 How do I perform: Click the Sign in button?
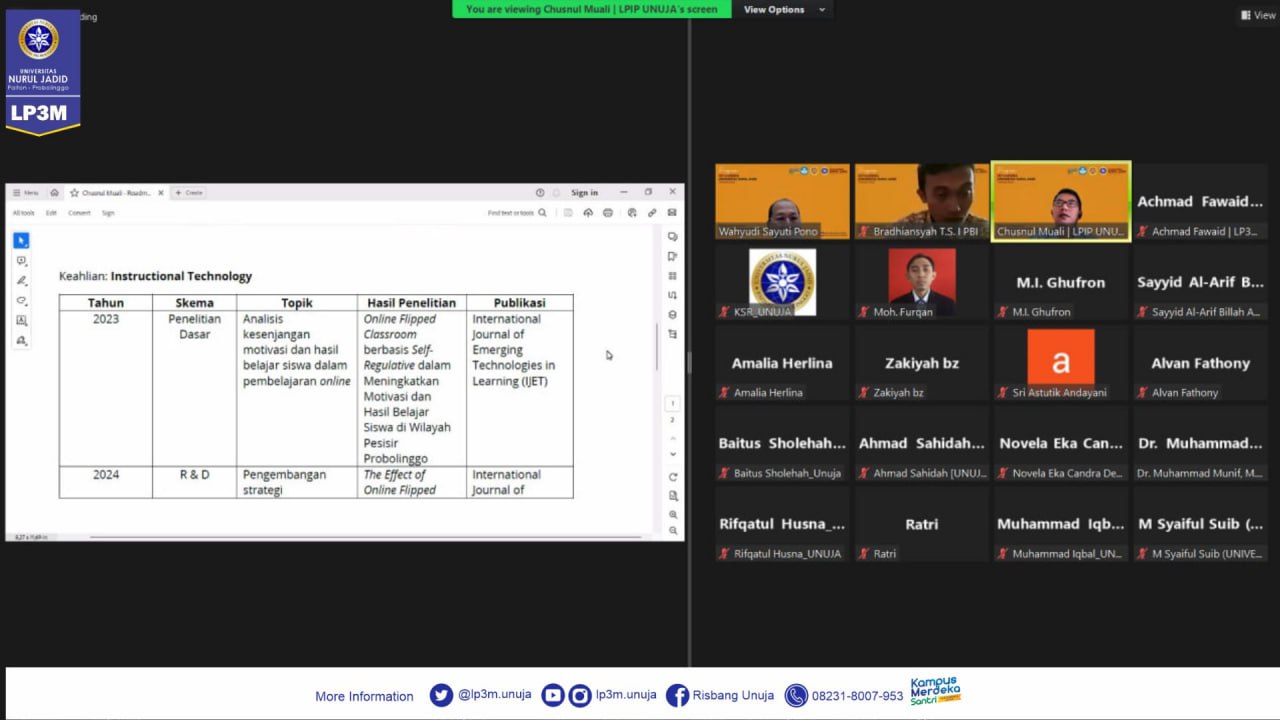coord(584,193)
